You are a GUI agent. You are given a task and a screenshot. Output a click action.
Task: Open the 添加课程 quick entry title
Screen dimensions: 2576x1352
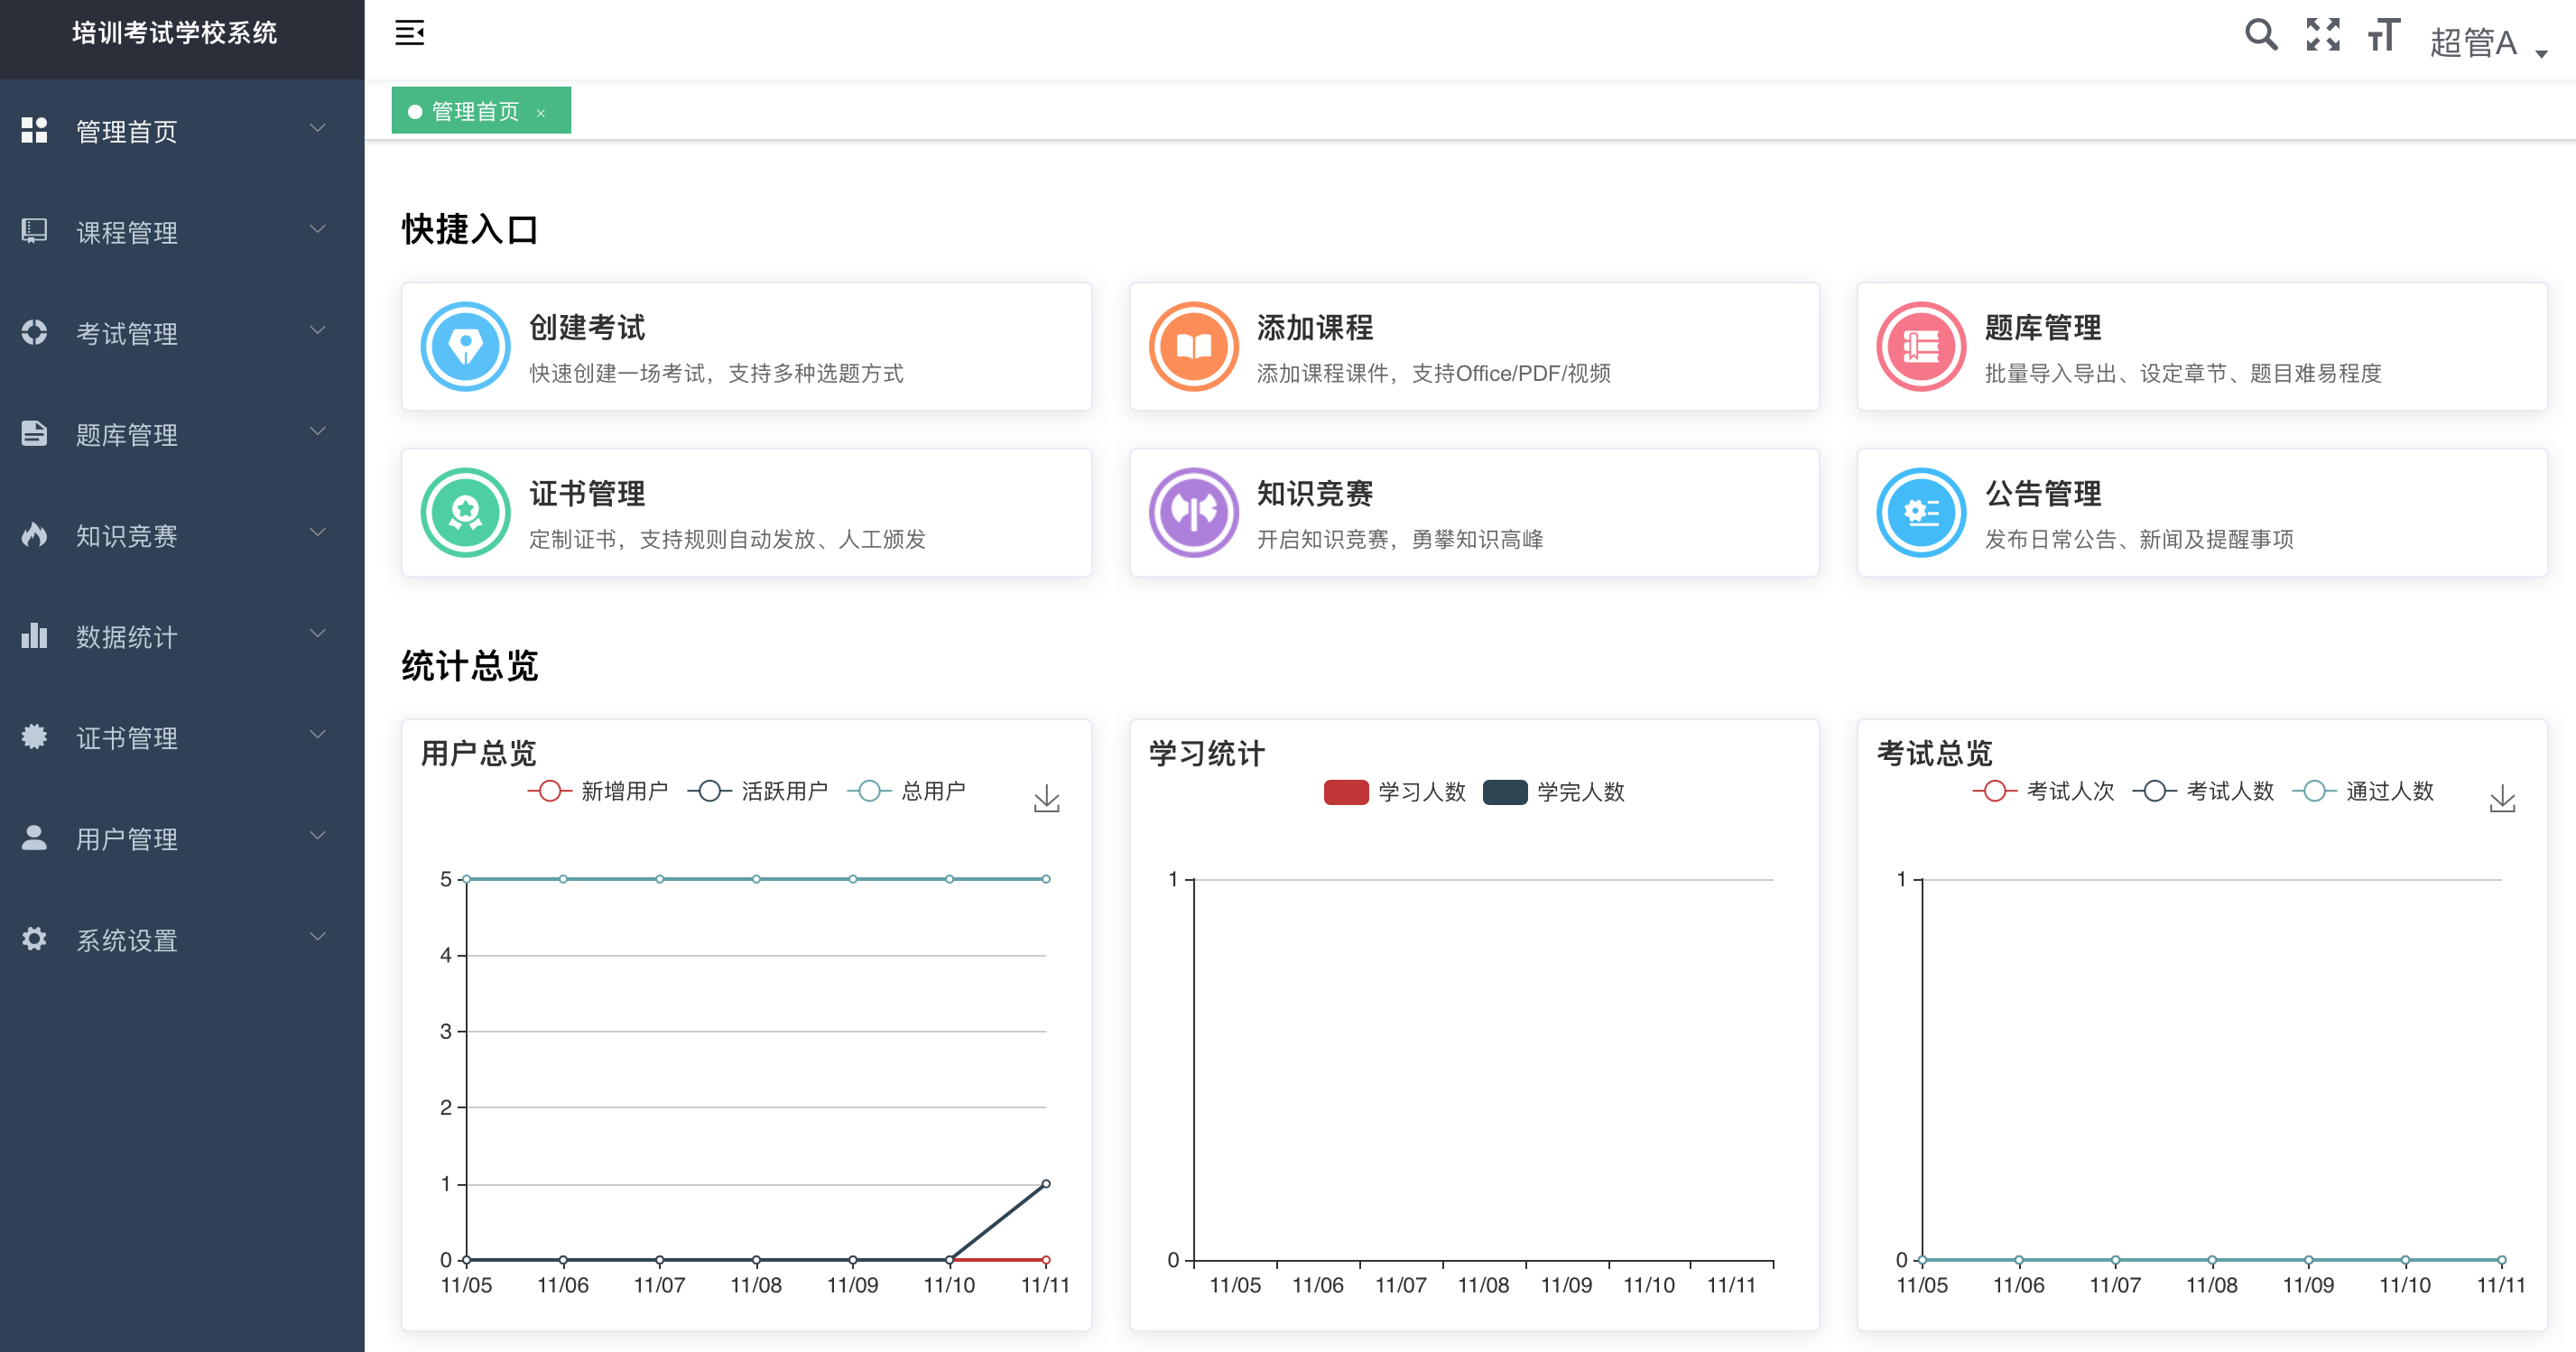1315,327
